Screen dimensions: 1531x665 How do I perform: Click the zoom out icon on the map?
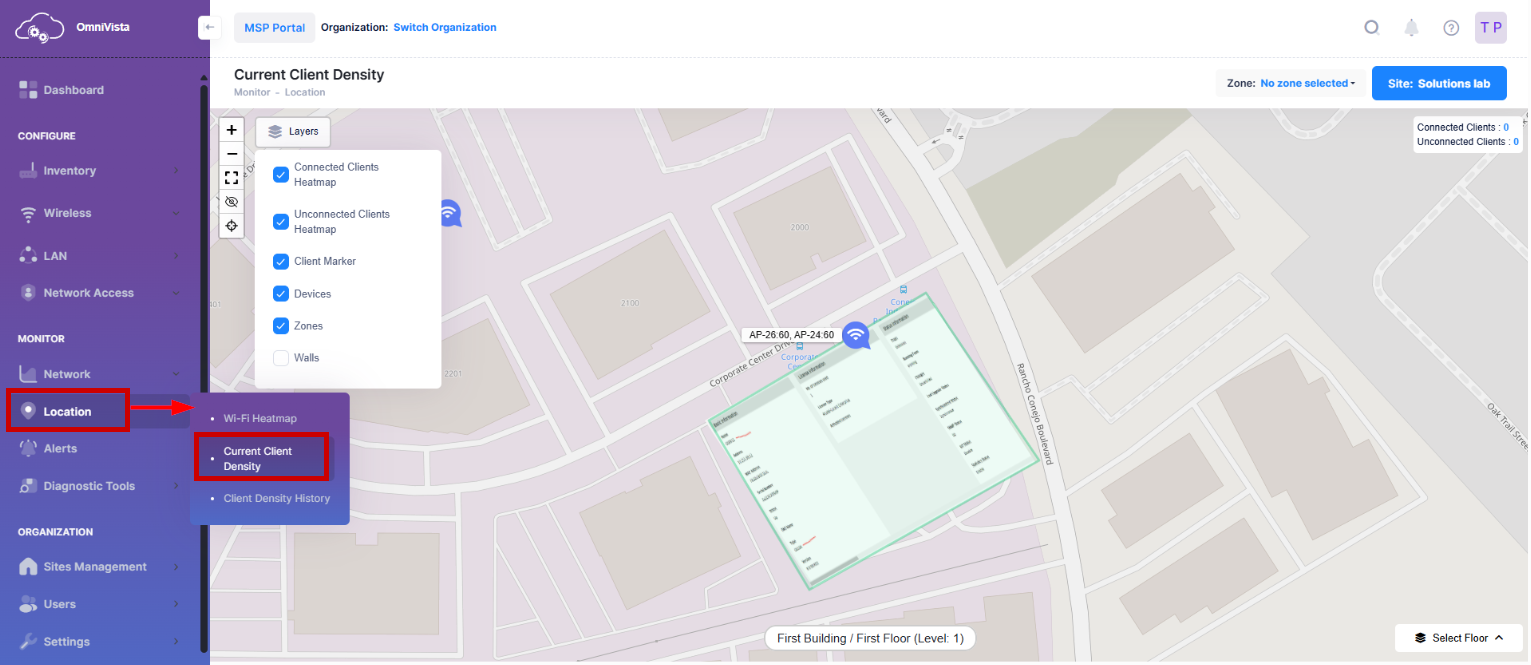click(231, 153)
